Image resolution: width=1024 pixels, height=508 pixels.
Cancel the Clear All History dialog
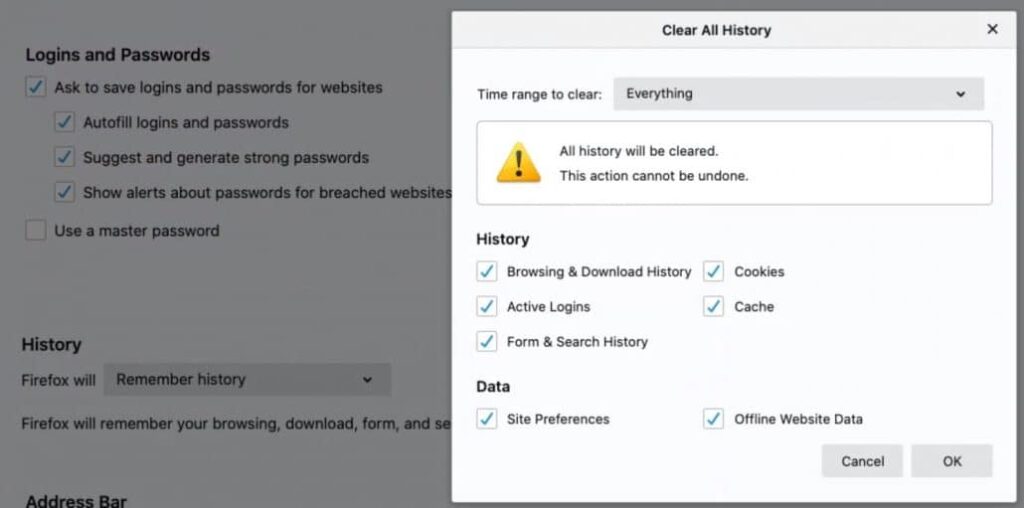(862, 461)
